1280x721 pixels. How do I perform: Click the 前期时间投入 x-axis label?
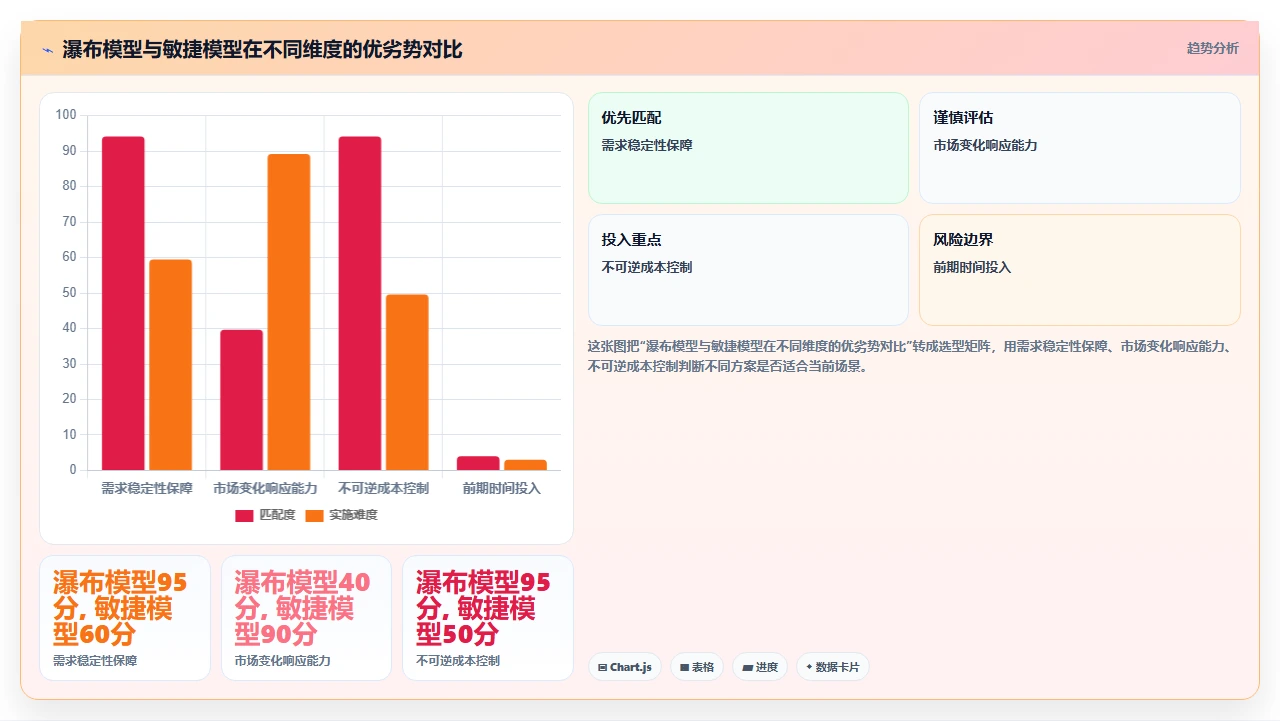coord(502,488)
